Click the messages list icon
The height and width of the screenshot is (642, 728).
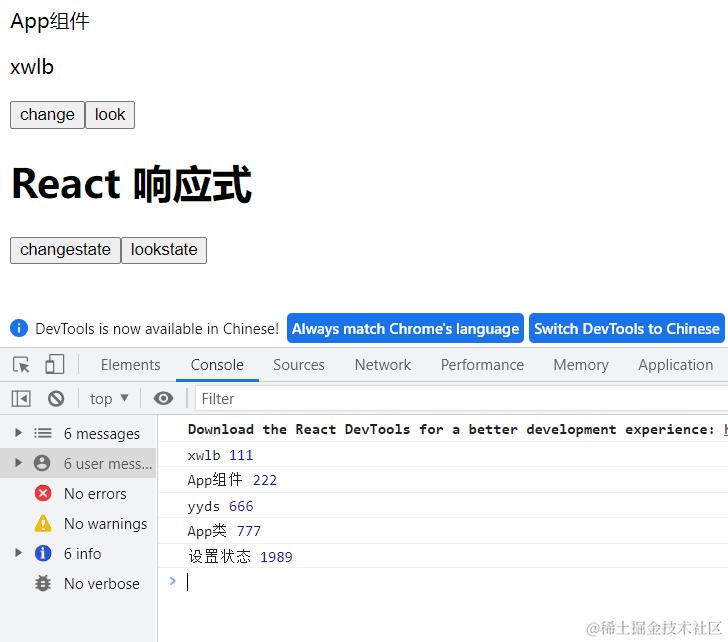(x=43, y=433)
